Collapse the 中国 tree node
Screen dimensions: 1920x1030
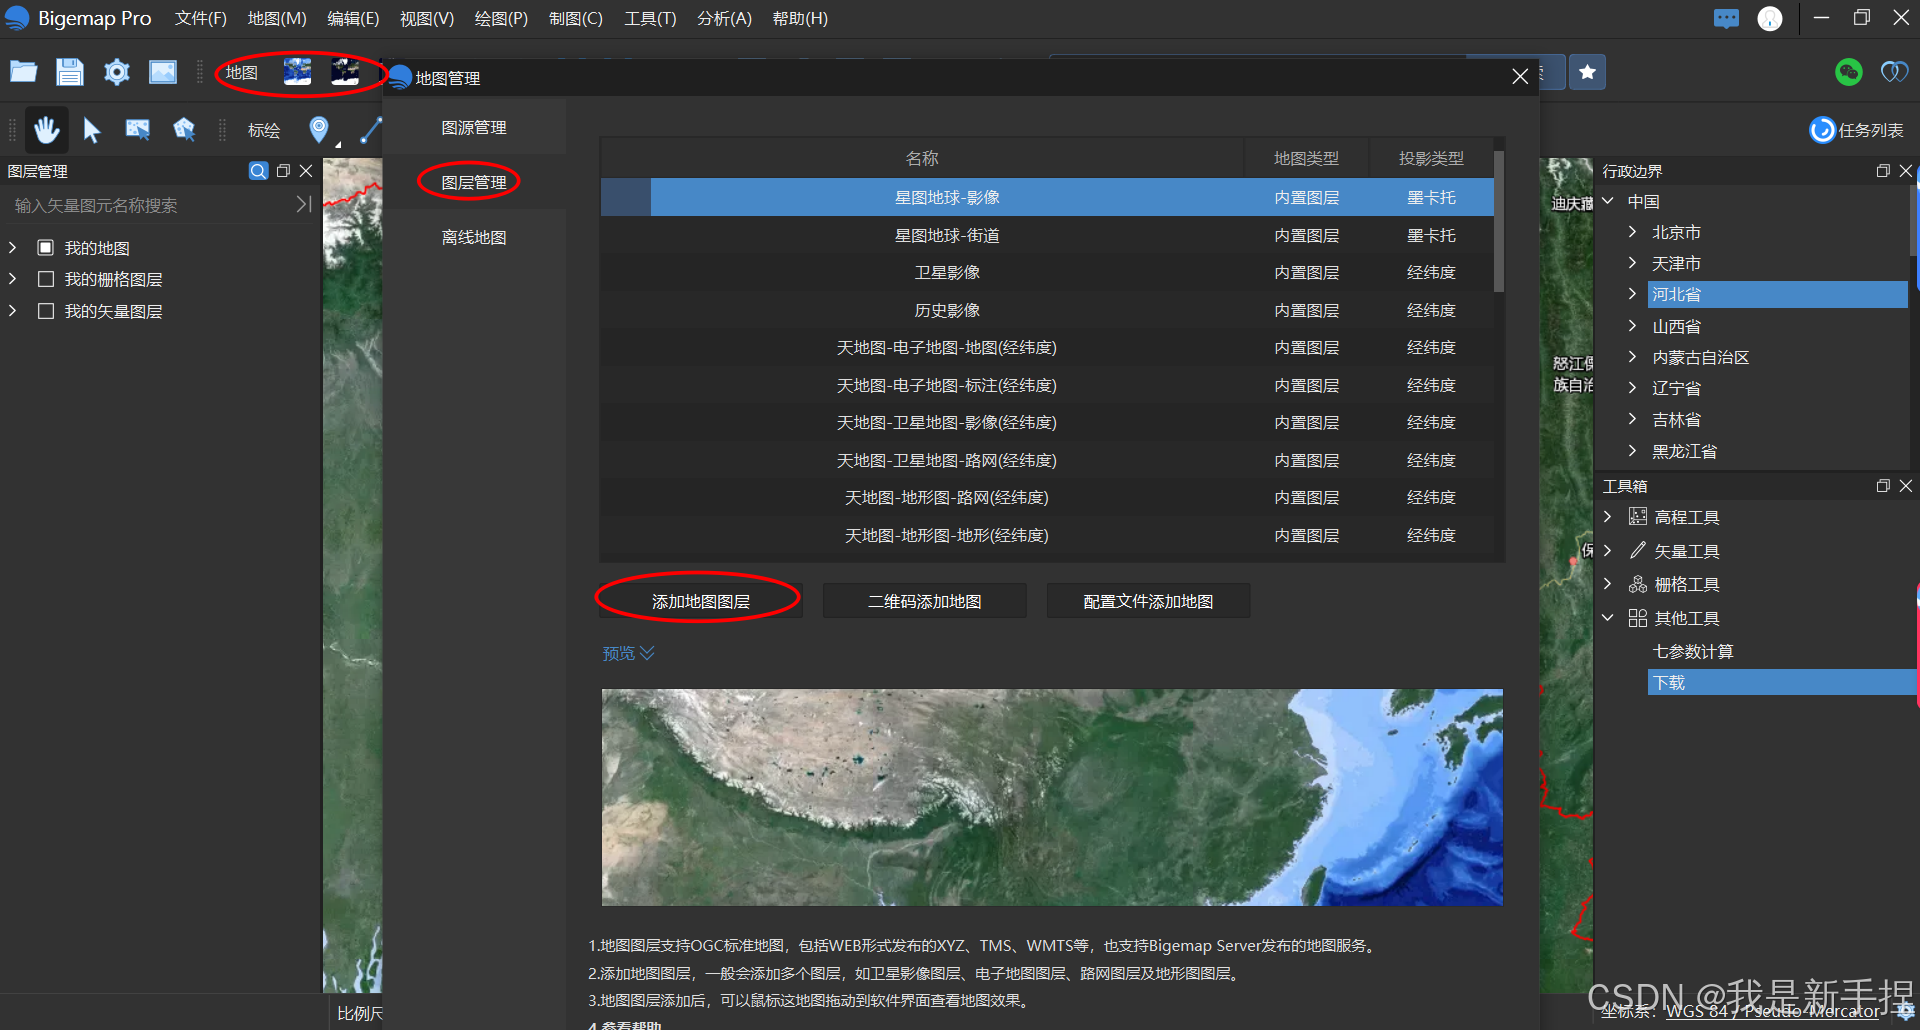1608,201
